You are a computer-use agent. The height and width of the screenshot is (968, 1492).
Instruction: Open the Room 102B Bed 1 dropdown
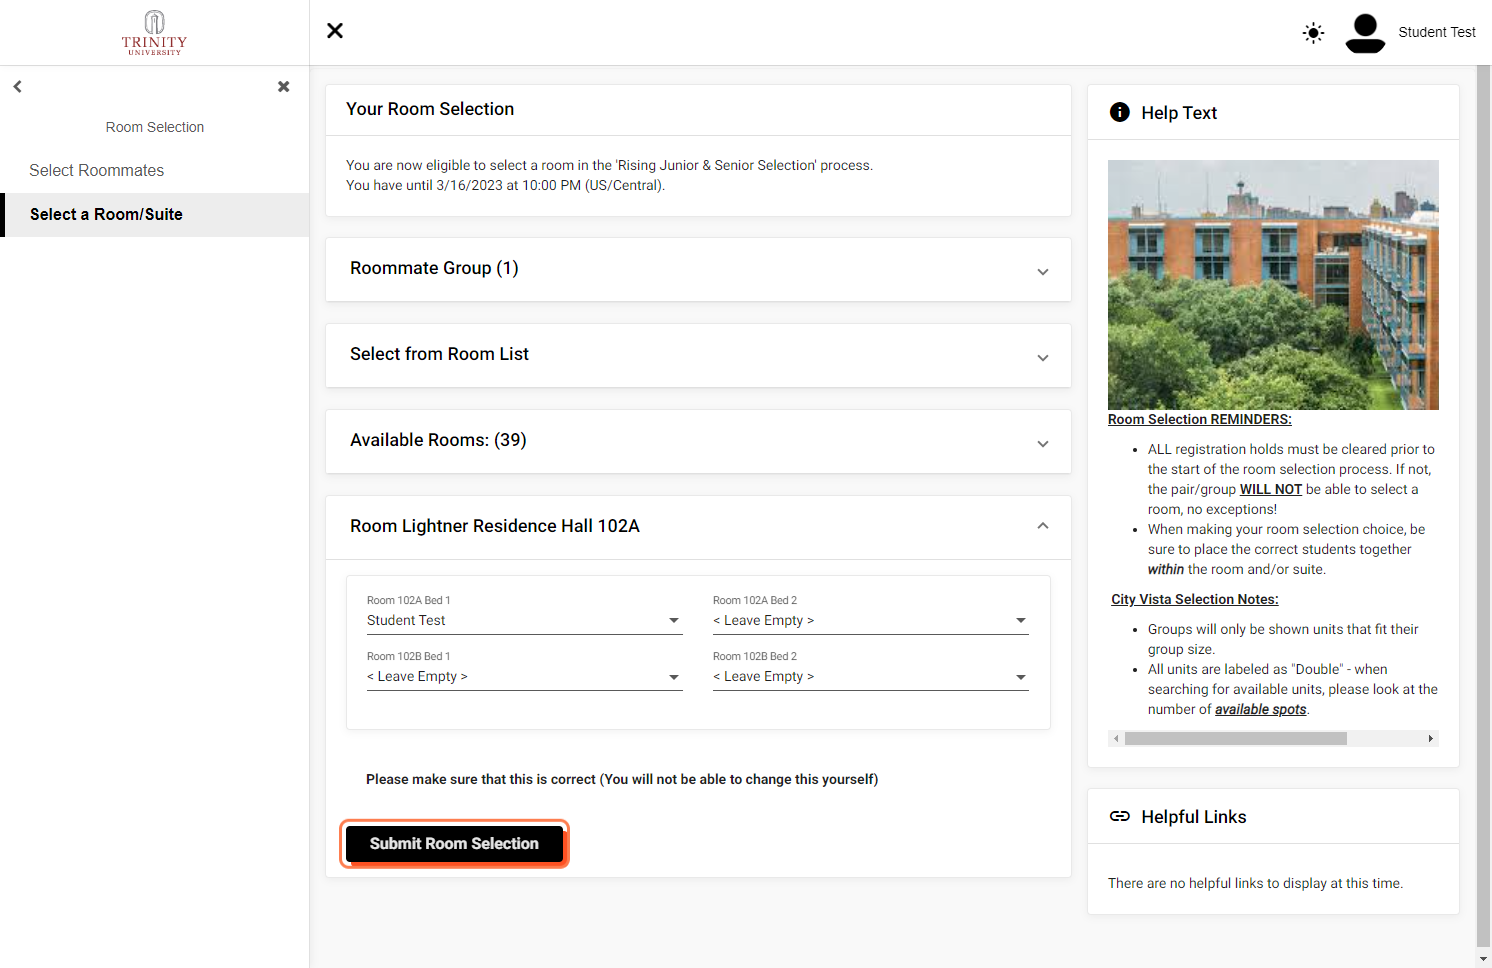pyautogui.click(x=524, y=677)
